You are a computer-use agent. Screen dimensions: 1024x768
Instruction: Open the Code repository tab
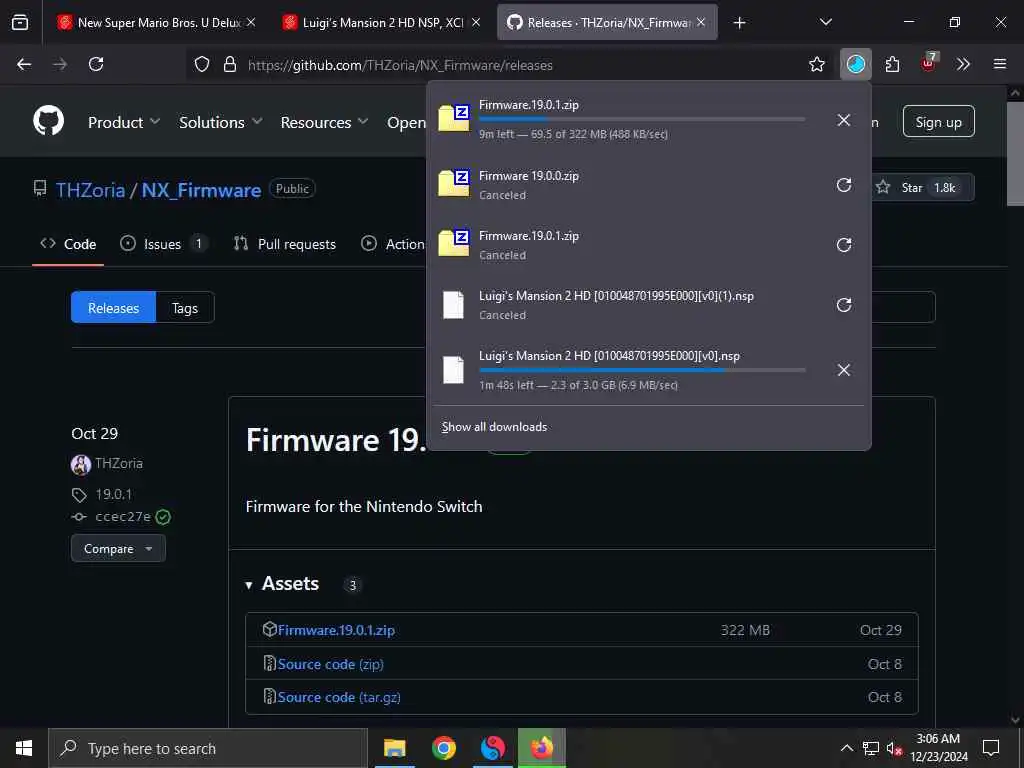coord(68,244)
